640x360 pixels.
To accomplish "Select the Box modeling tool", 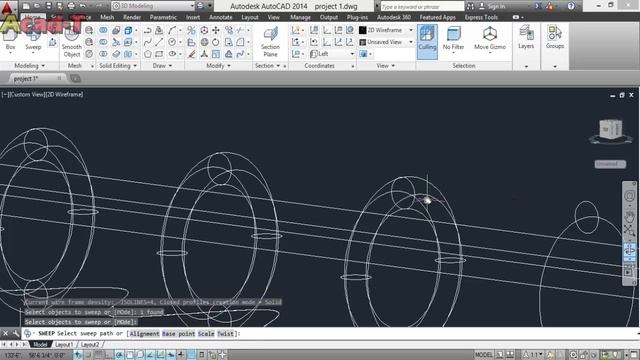I will pyautogui.click(x=11, y=40).
